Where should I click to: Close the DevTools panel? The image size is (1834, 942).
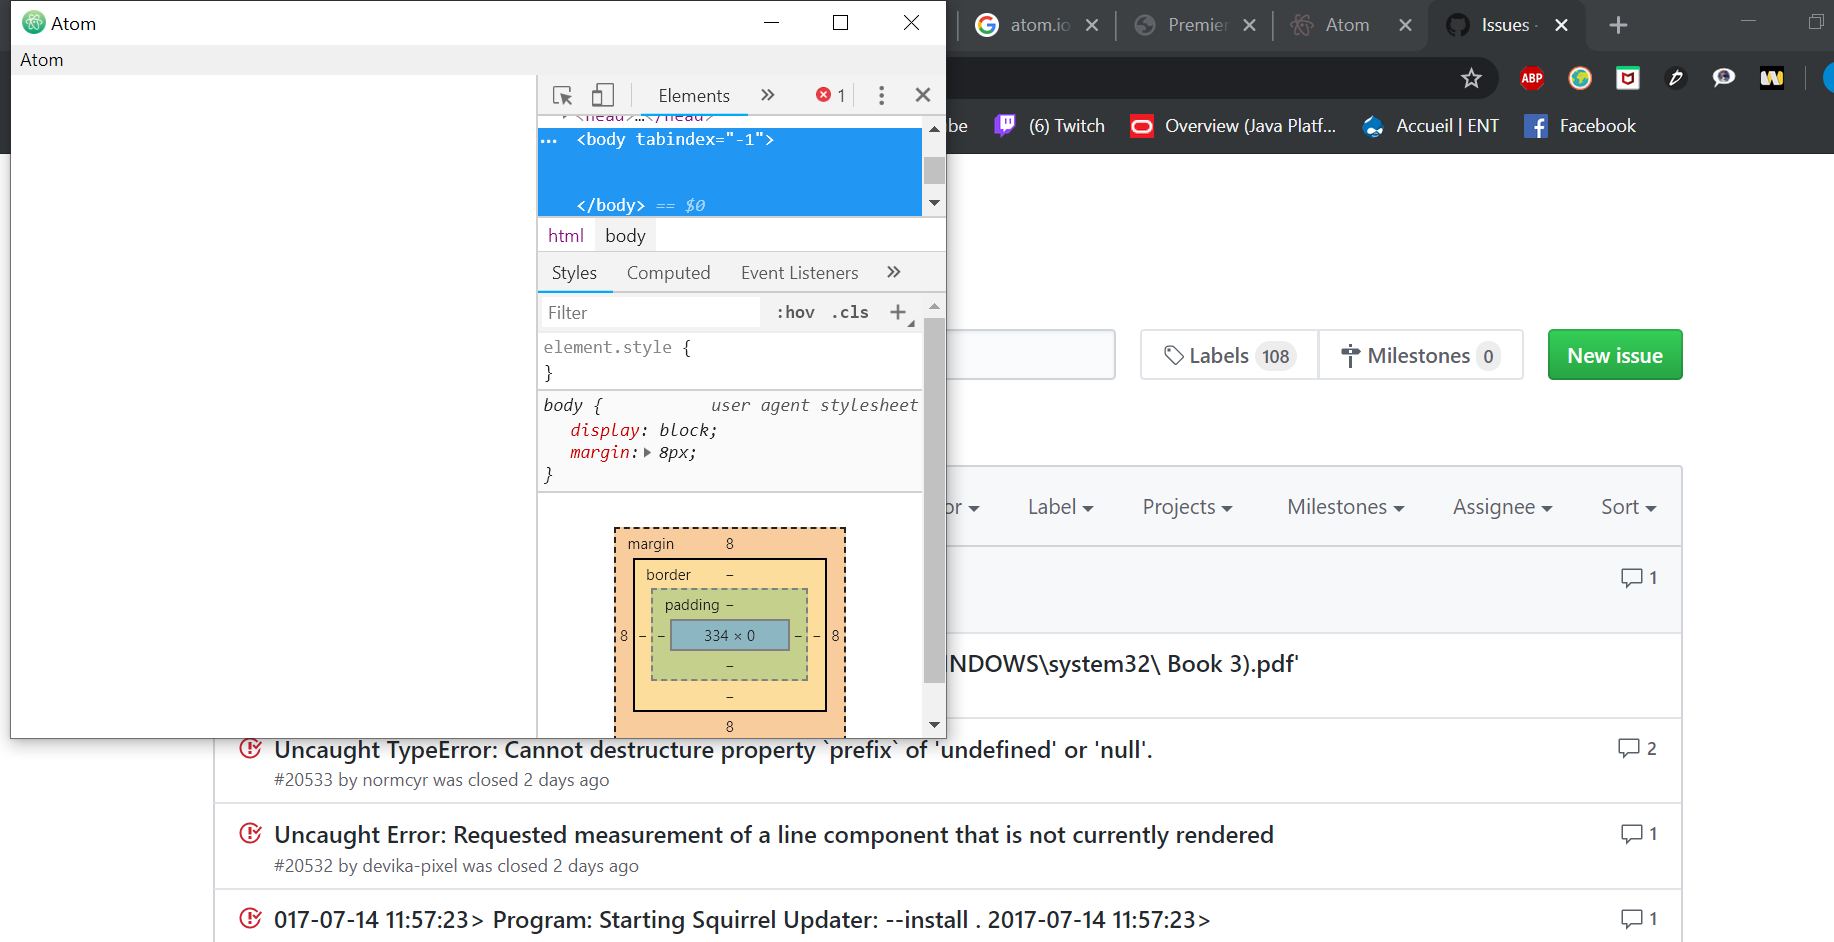[x=923, y=95]
